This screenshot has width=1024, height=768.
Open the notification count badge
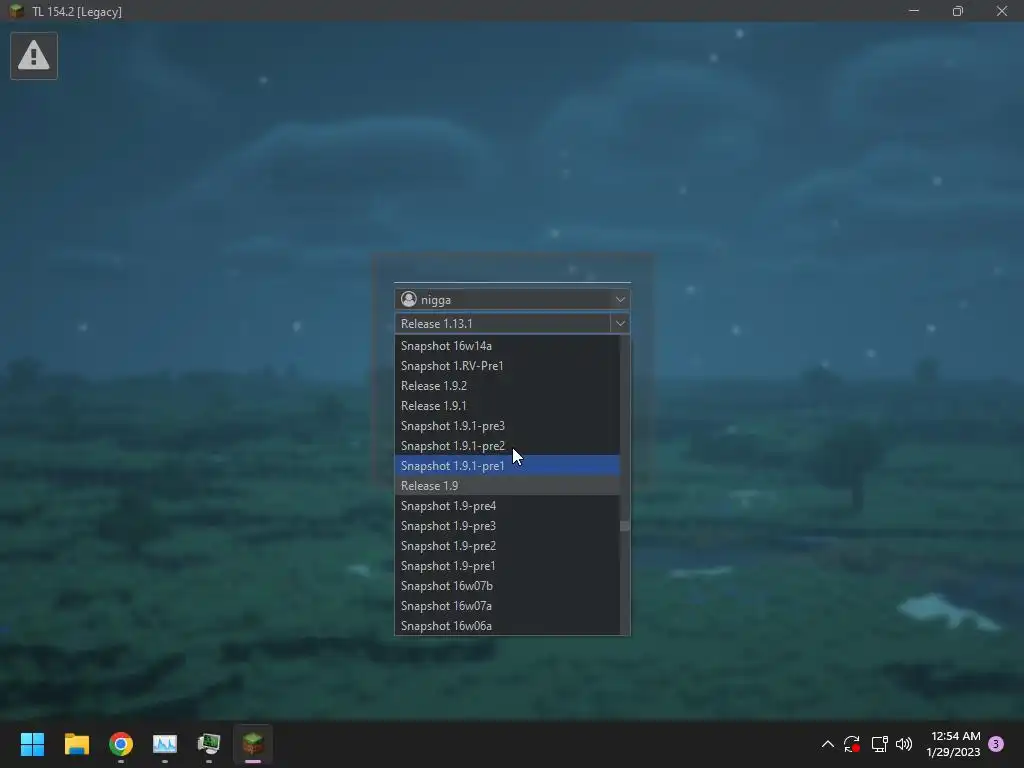[x=996, y=744]
